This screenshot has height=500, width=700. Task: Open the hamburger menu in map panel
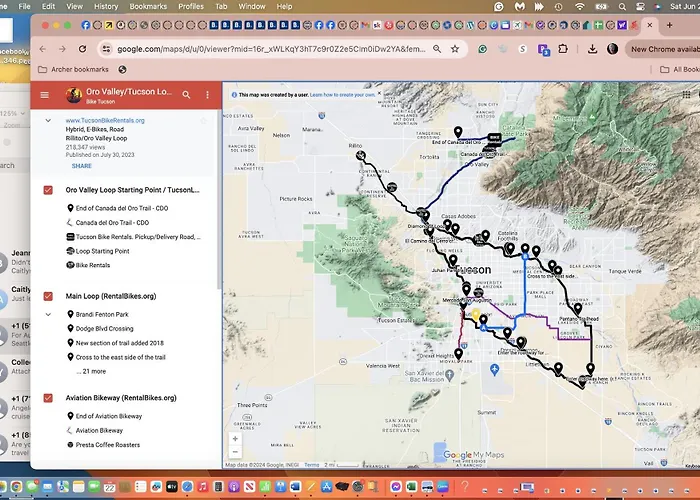(44, 95)
